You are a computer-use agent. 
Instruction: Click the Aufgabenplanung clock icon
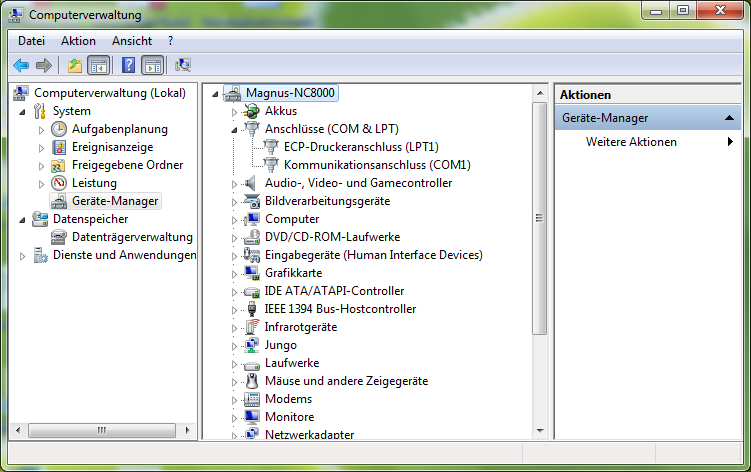[x=59, y=129]
